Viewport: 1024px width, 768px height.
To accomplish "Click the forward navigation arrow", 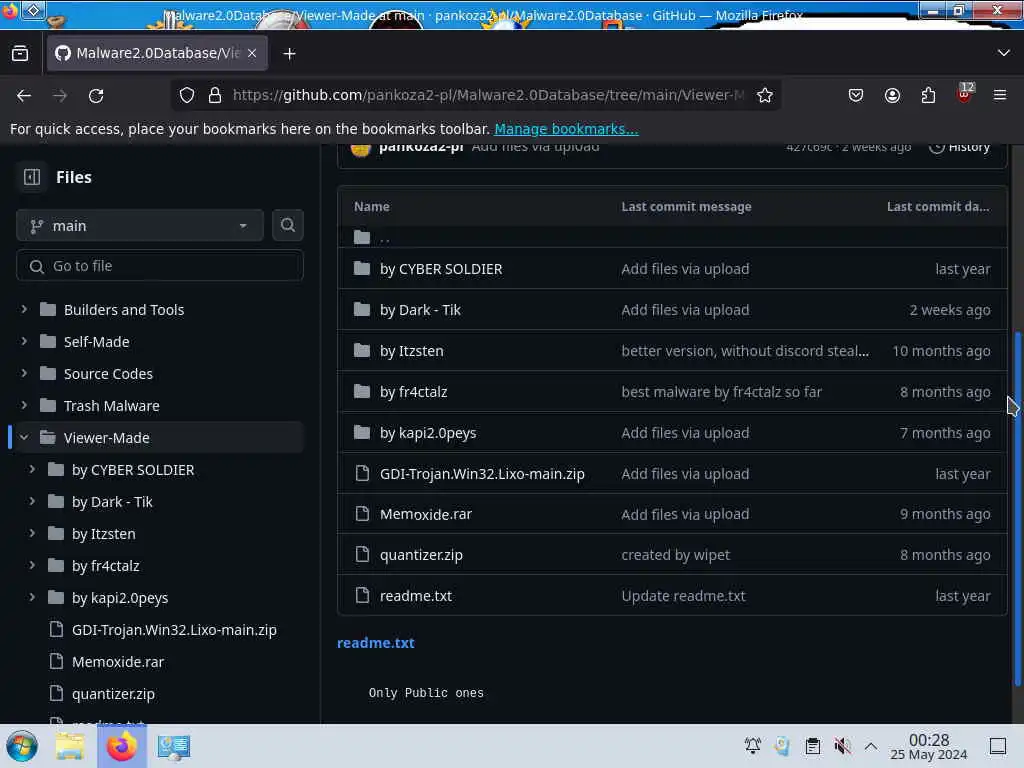I will click(60, 95).
